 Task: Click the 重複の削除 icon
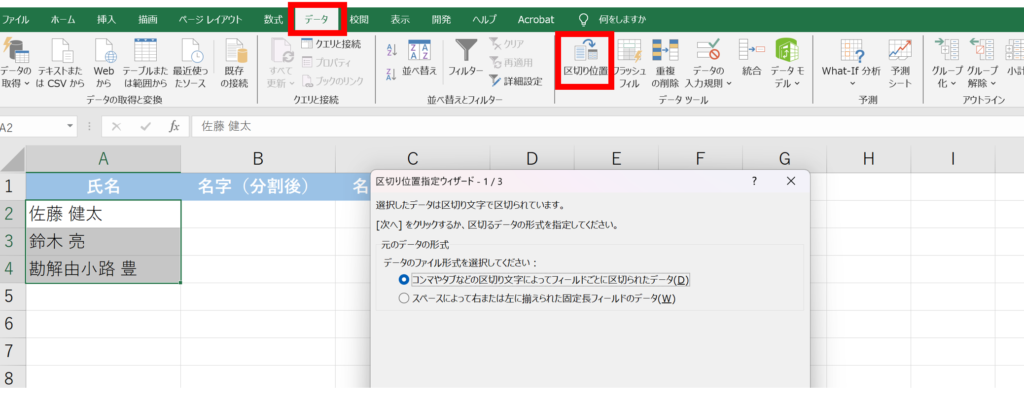point(665,51)
